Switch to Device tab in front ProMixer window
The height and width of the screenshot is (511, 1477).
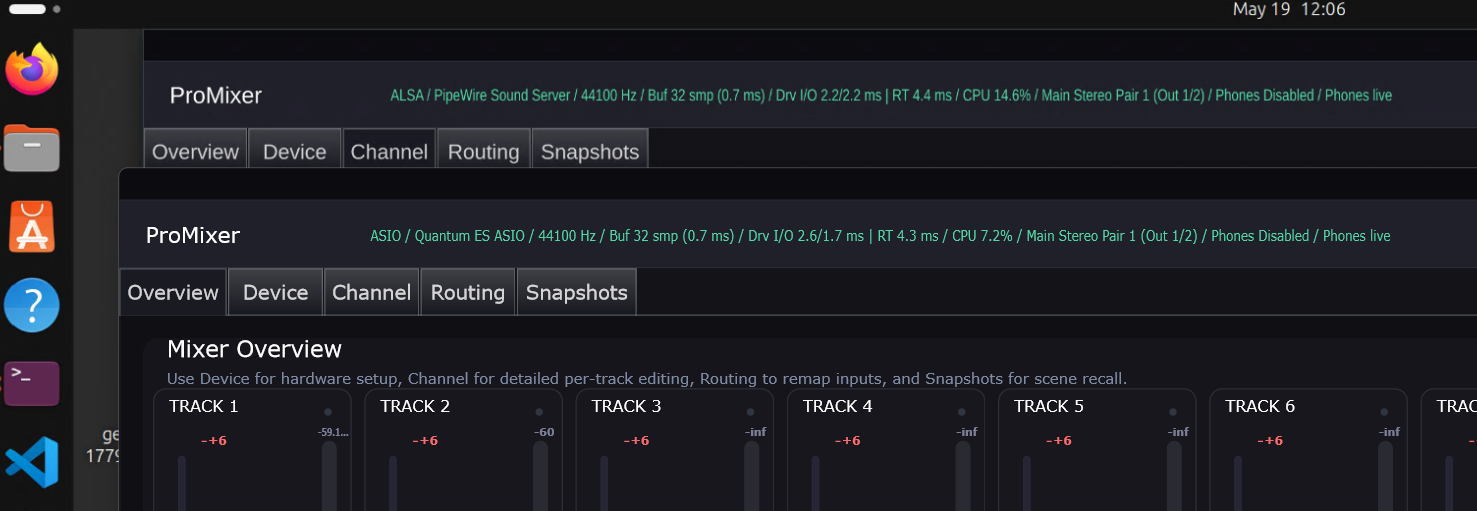point(275,292)
